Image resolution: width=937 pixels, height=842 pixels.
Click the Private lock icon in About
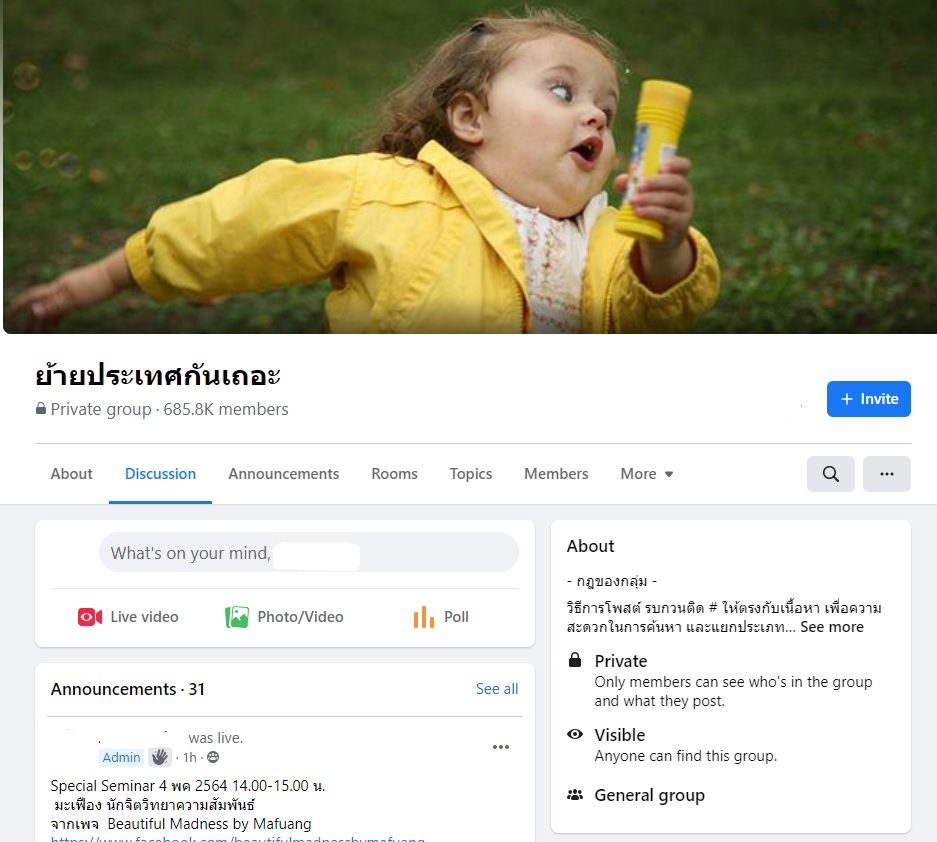575,660
